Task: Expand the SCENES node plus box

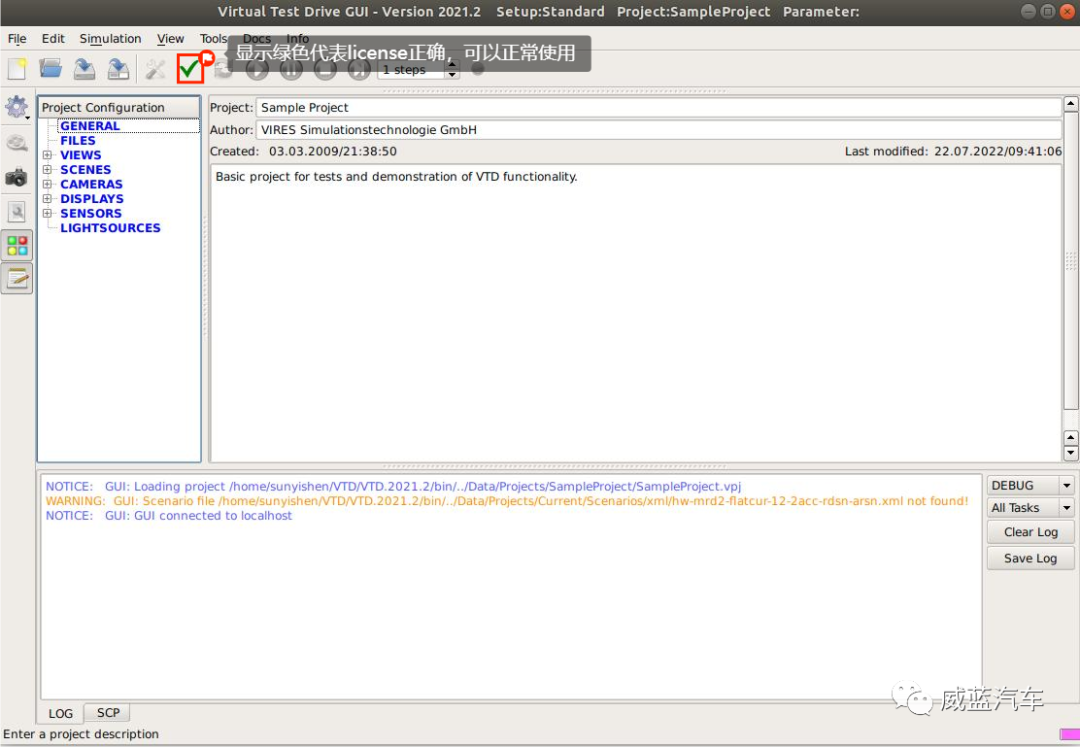Action: (x=47, y=169)
